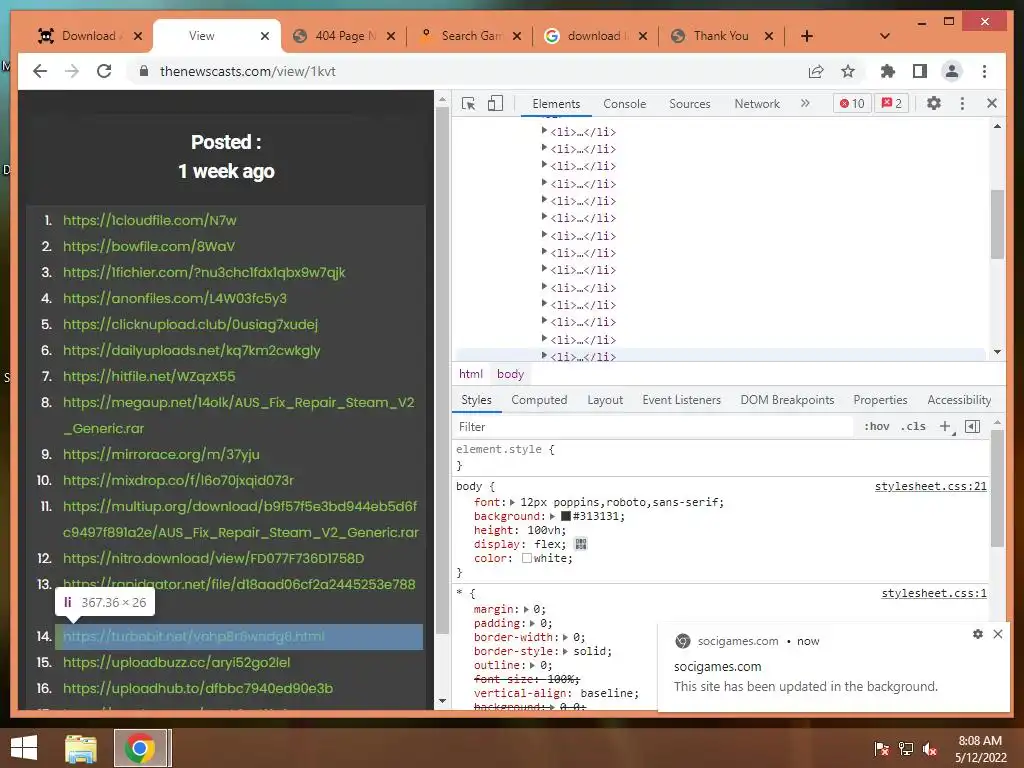Viewport: 1024px width, 768px height.
Task: Open the uploadbuzz.cc link
Action: pos(176,662)
